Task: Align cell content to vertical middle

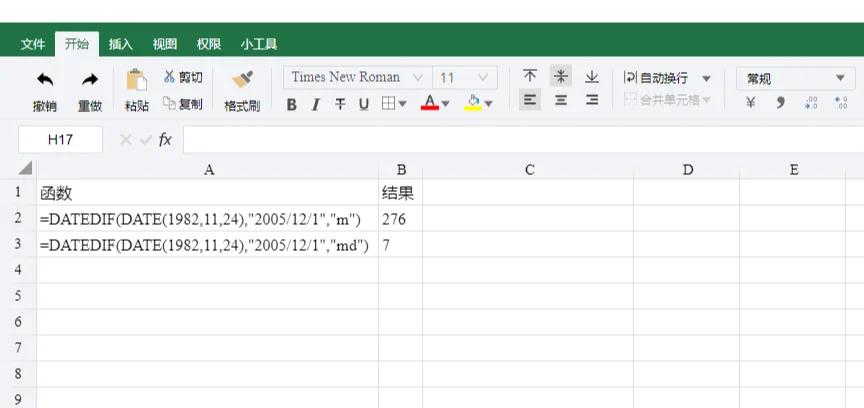Action: tap(560, 76)
